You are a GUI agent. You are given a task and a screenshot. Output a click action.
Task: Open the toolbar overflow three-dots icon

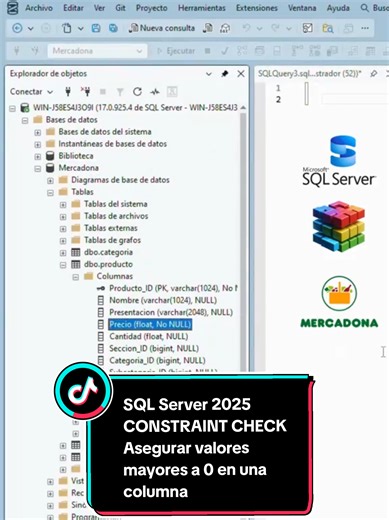click(x=365, y=28)
